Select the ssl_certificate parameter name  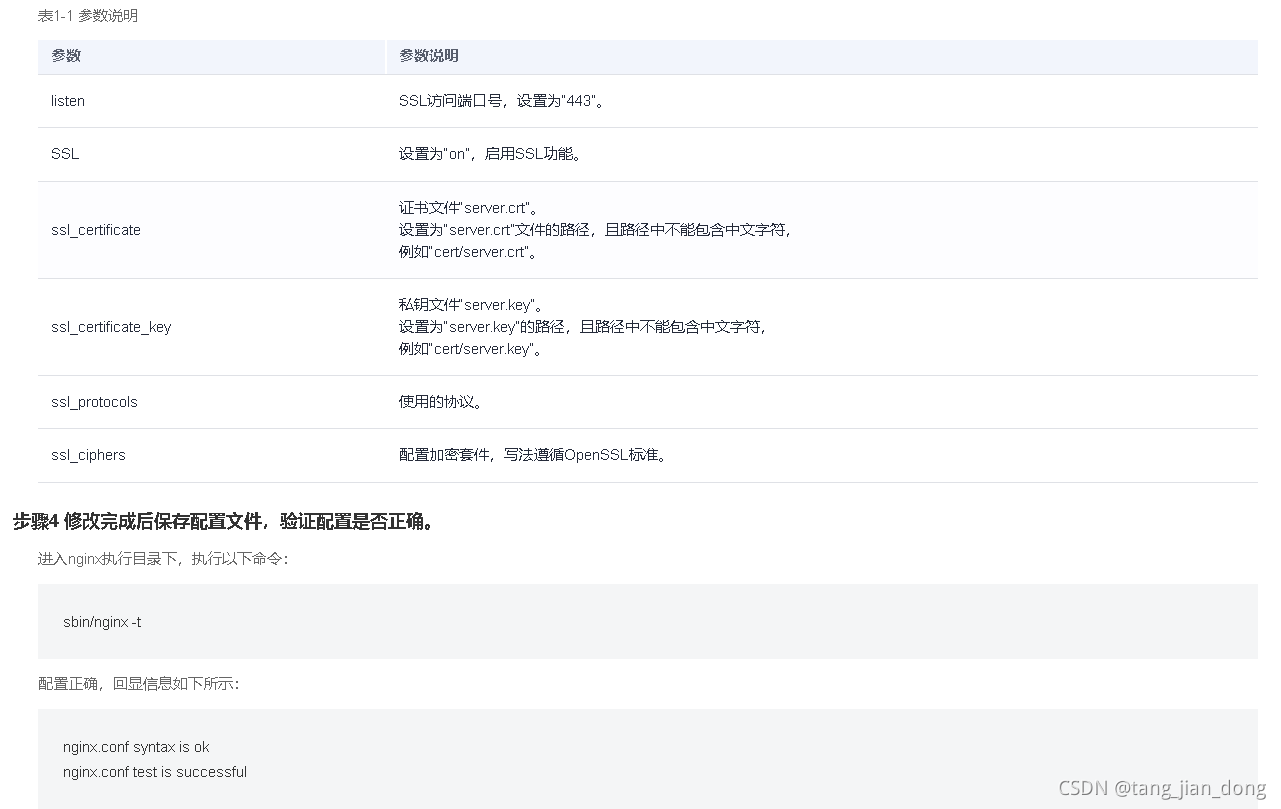point(96,230)
